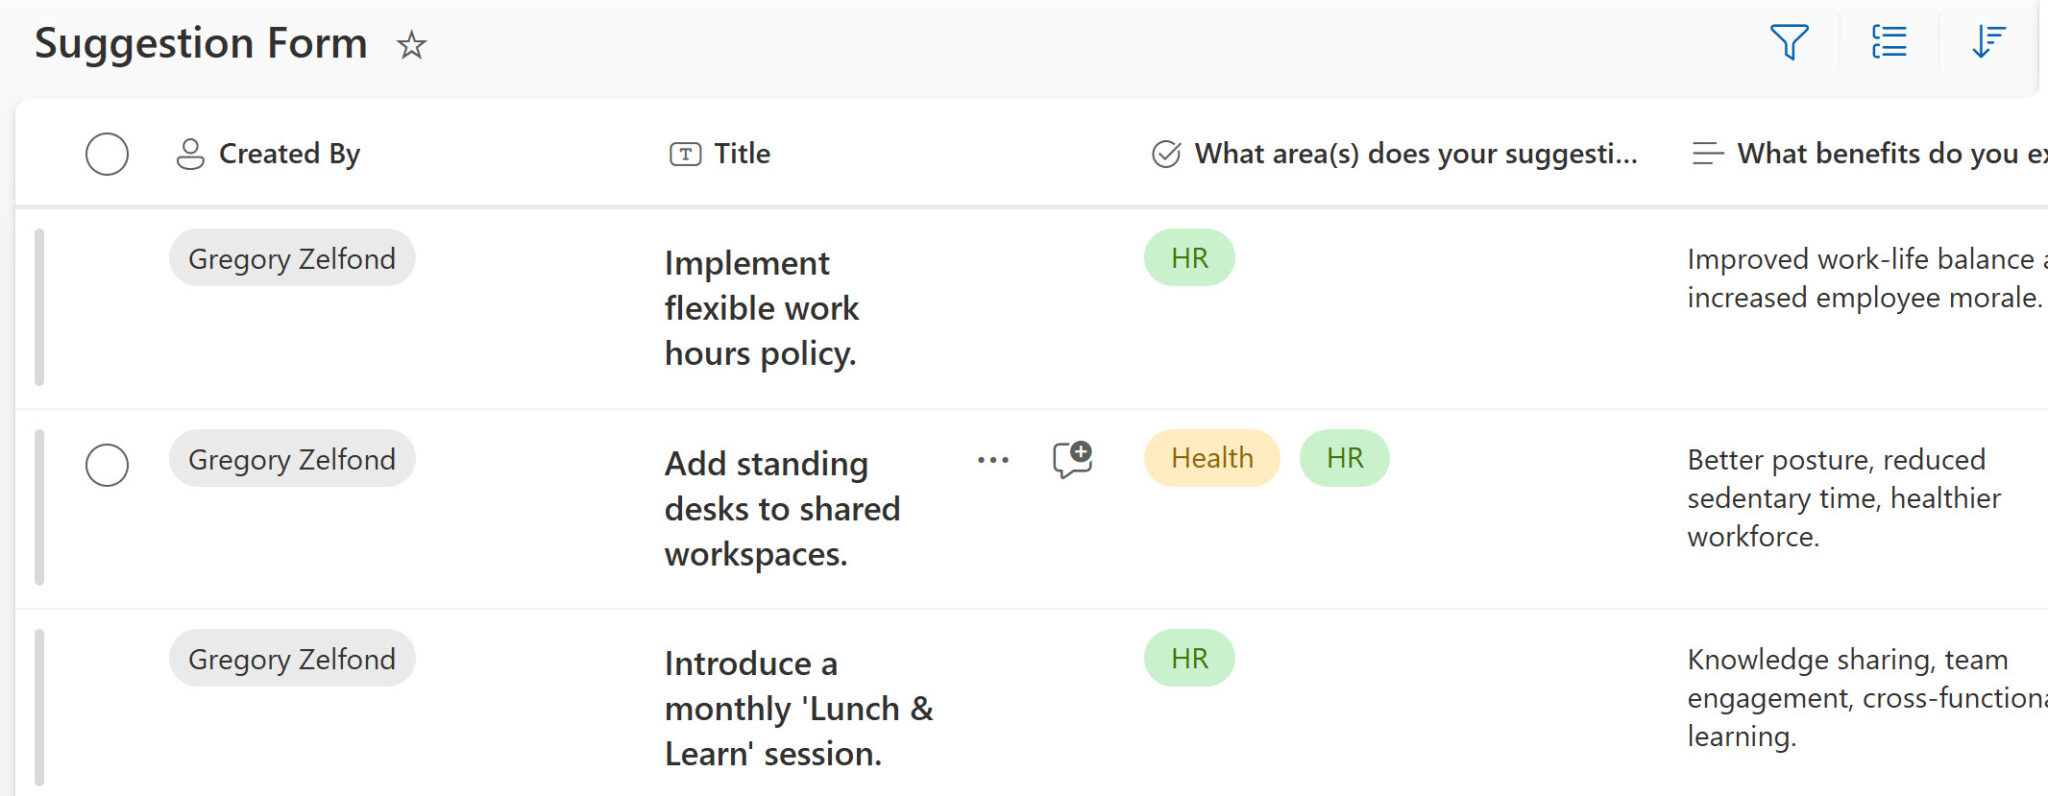
Task: Open the Created By column header menu
Action: pyautogui.click(x=290, y=153)
